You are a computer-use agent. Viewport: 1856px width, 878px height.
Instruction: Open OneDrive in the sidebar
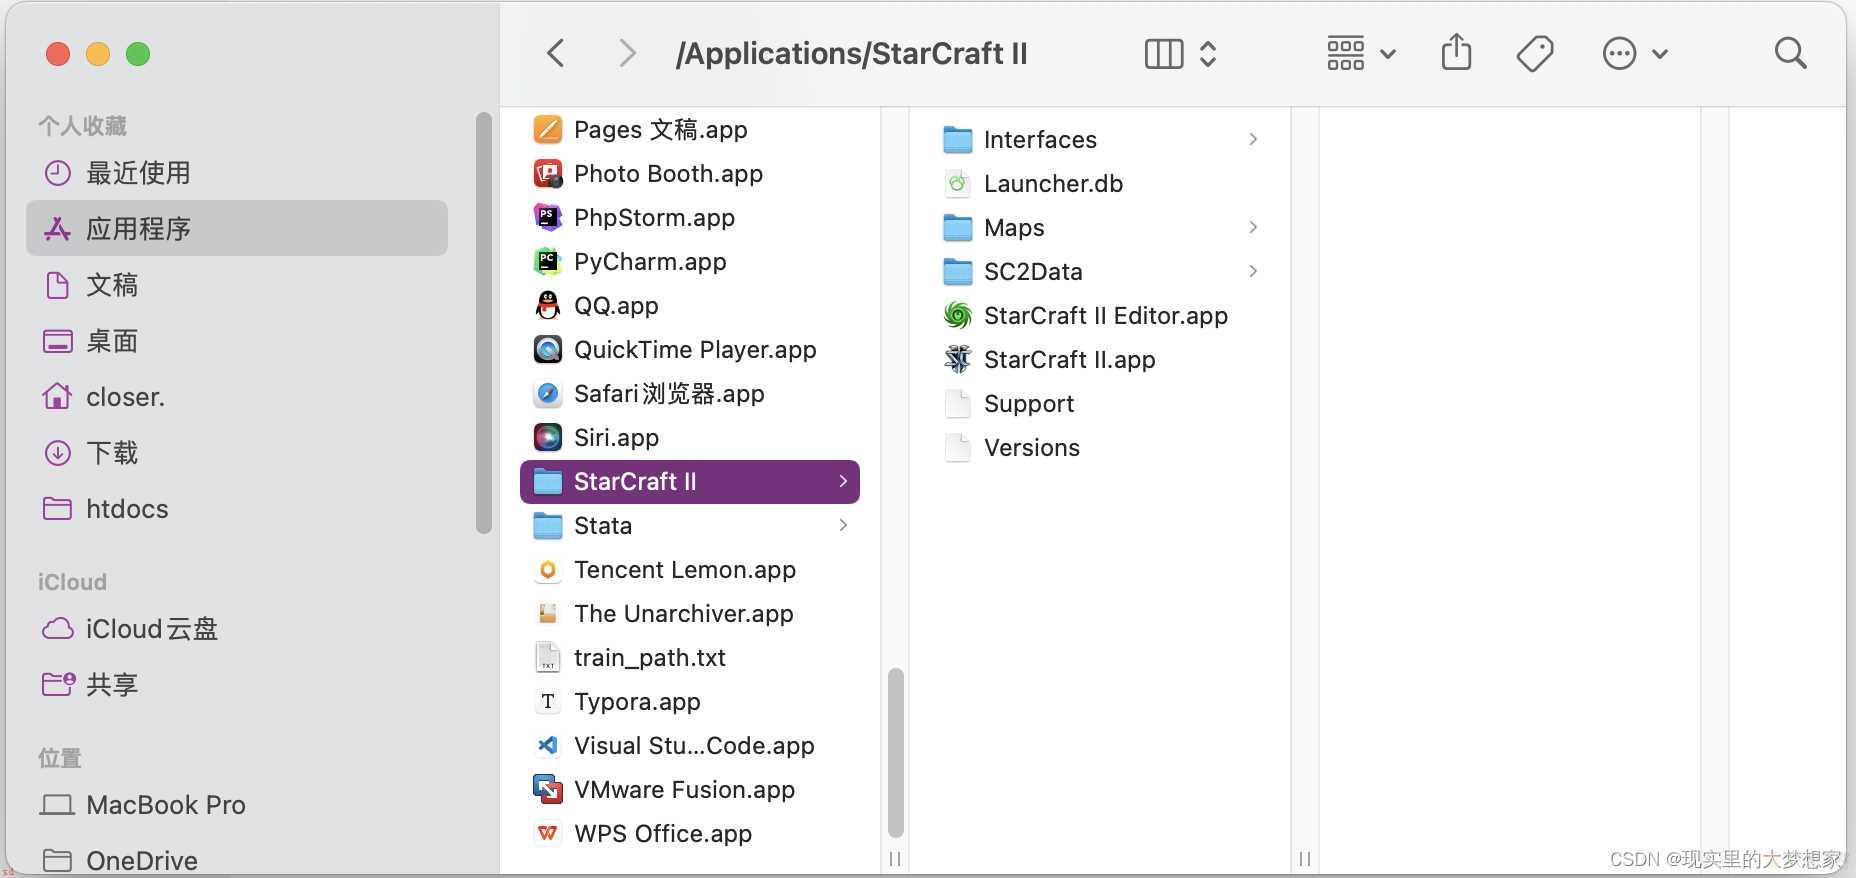click(237, 860)
